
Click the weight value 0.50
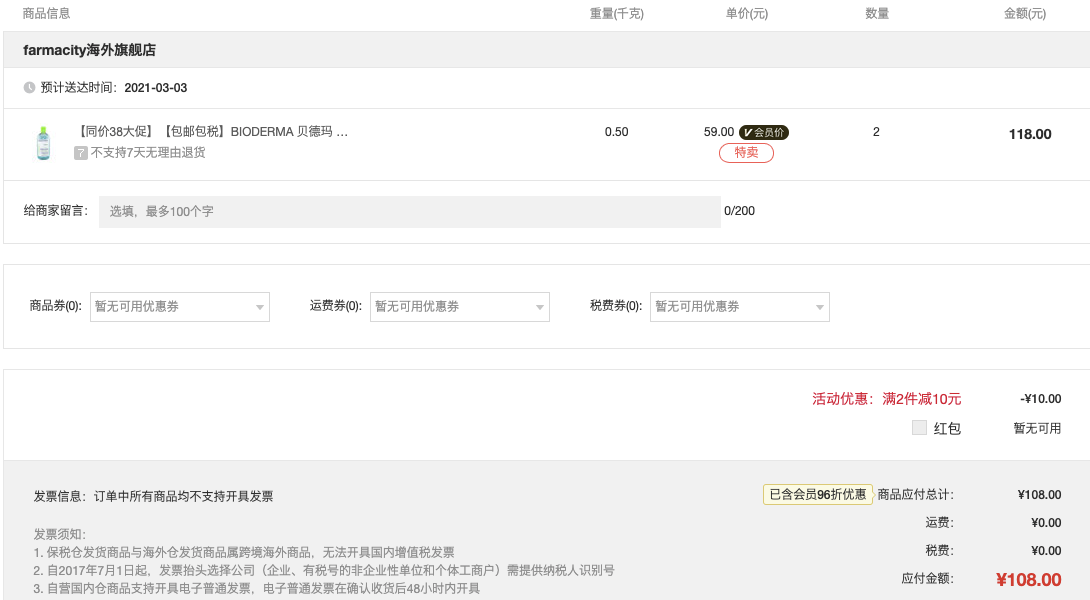click(x=616, y=131)
